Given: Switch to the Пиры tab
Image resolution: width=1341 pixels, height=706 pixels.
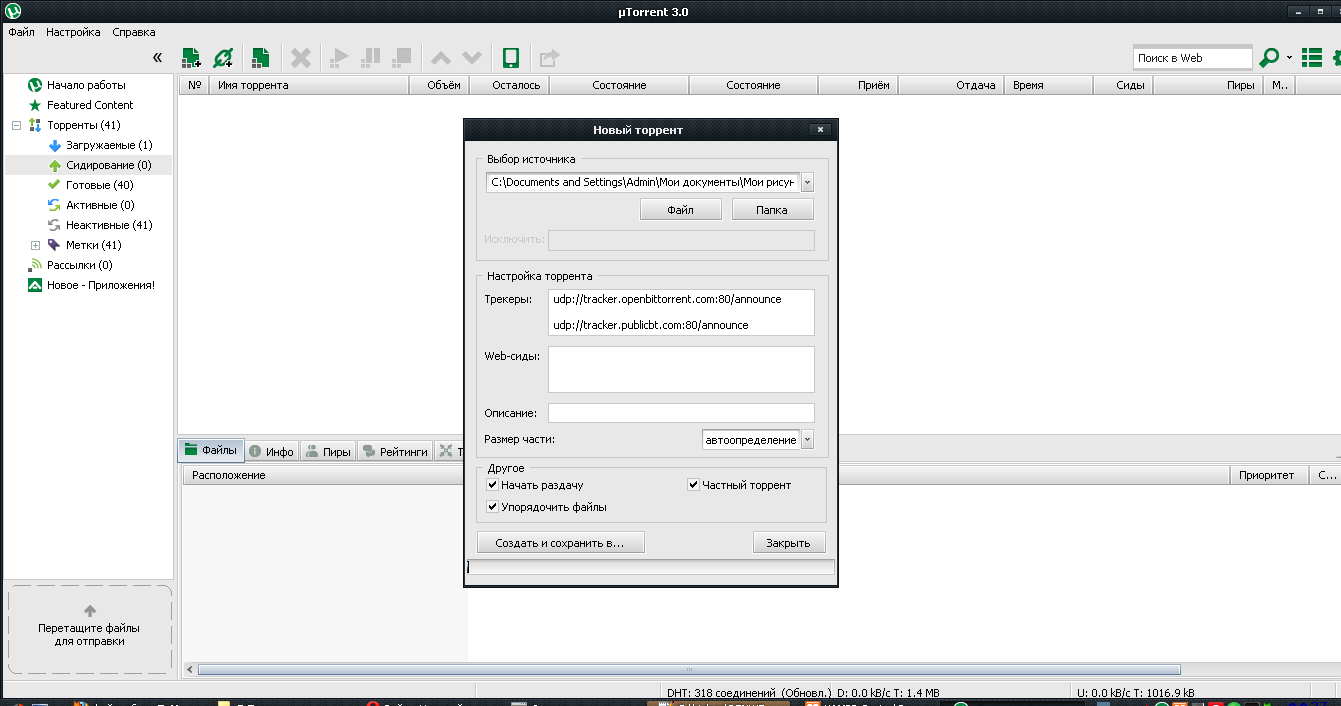Looking at the screenshot, I should (329, 451).
